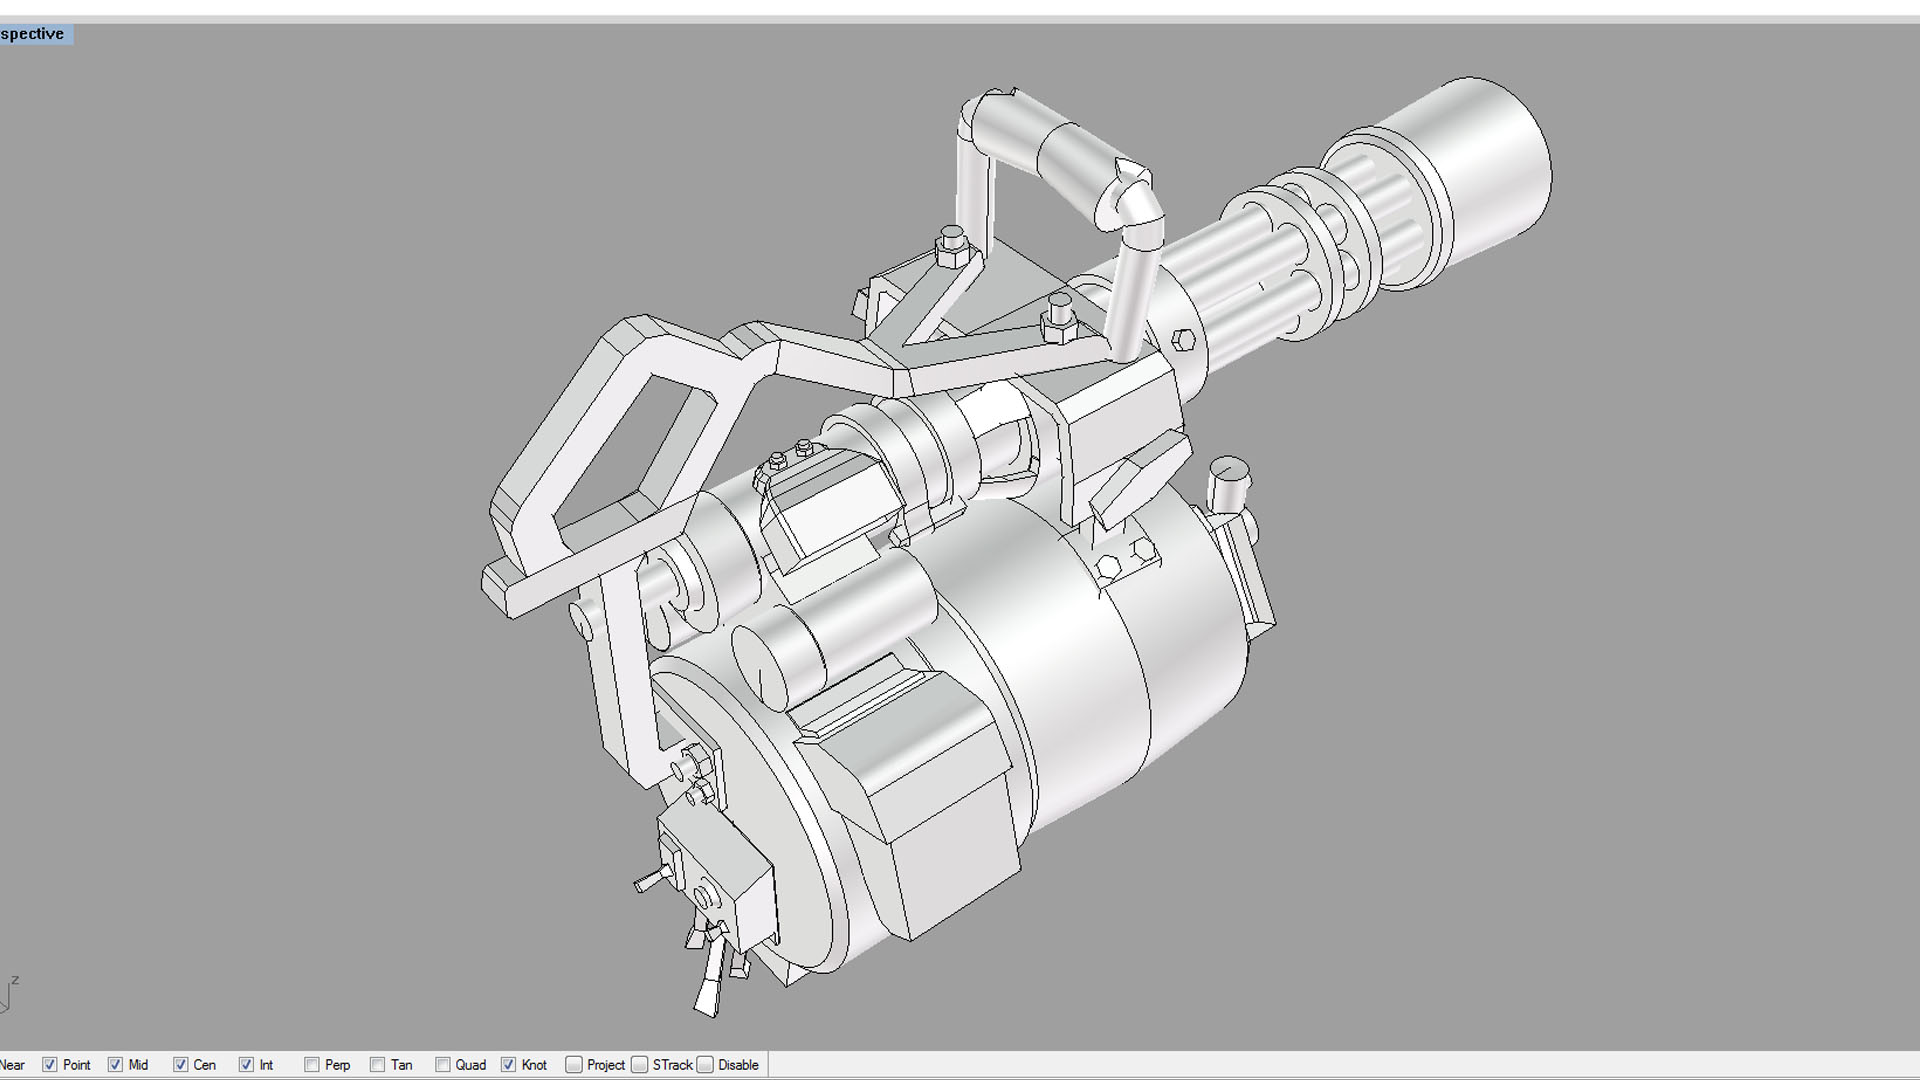Check Disable to turn off osnaps
This screenshot has width=1920, height=1080.
pos(705,1065)
